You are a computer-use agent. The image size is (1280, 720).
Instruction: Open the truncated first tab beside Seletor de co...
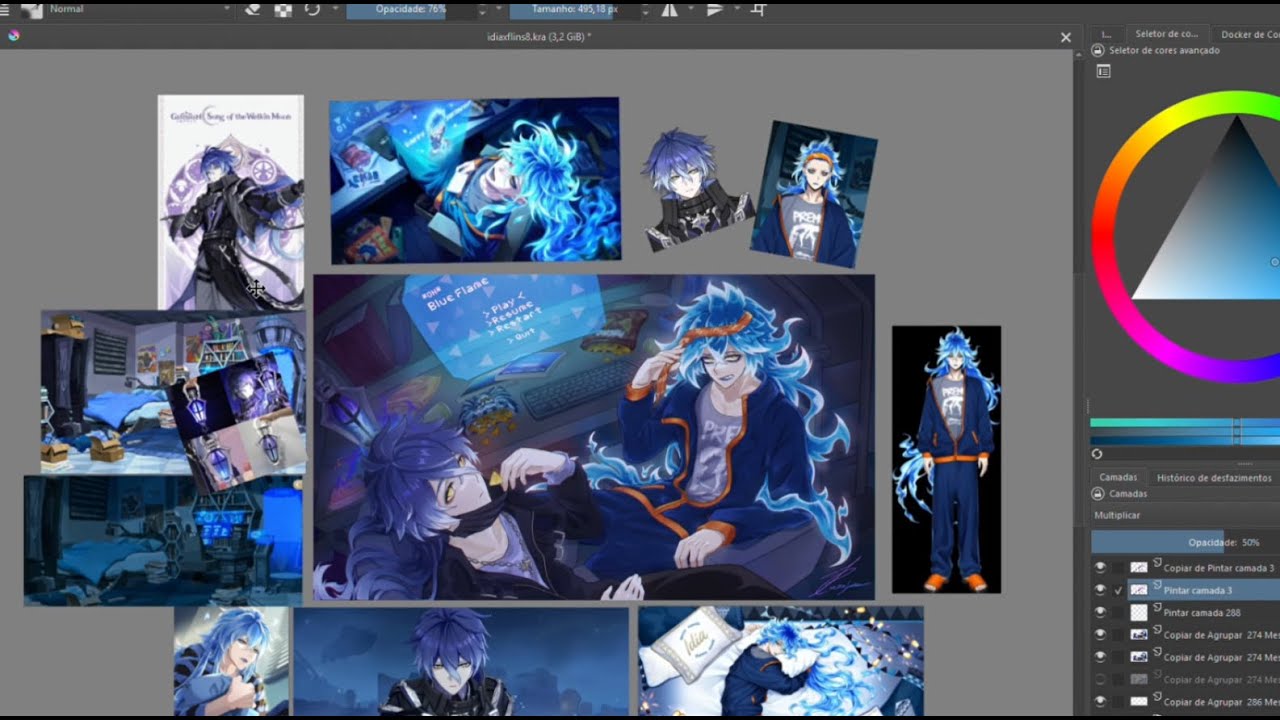(1106, 34)
